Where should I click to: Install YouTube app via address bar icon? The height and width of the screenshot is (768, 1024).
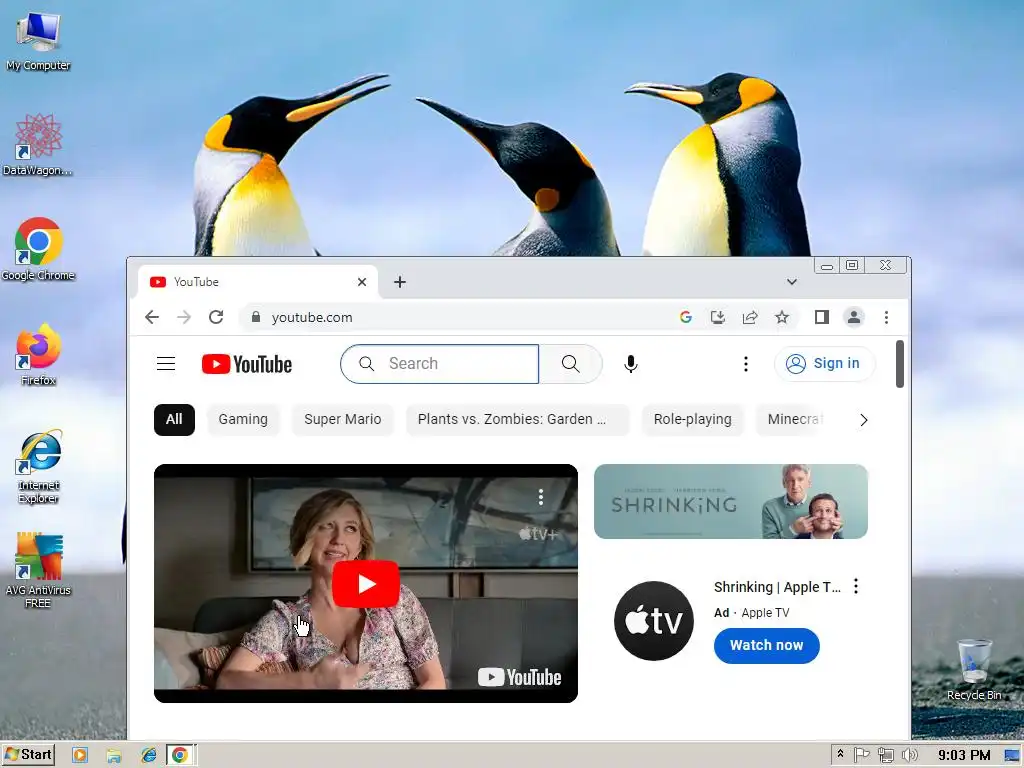[718, 317]
